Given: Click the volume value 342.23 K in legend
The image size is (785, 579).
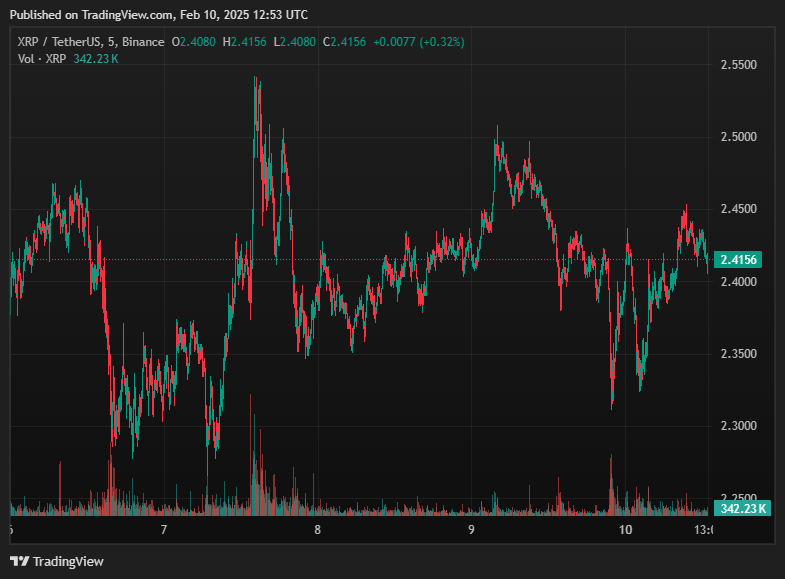Looking at the screenshot, I should coord(96,59).
